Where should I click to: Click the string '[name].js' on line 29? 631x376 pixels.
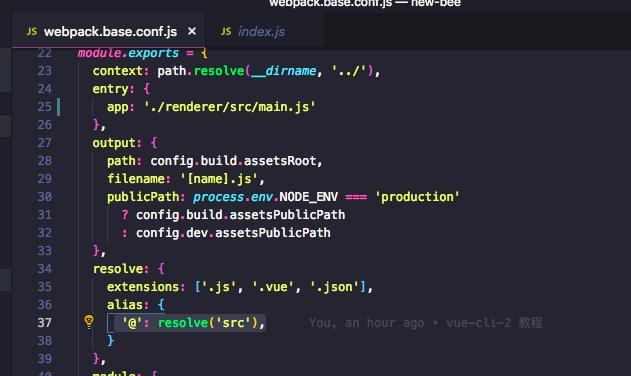click(219, 179)
